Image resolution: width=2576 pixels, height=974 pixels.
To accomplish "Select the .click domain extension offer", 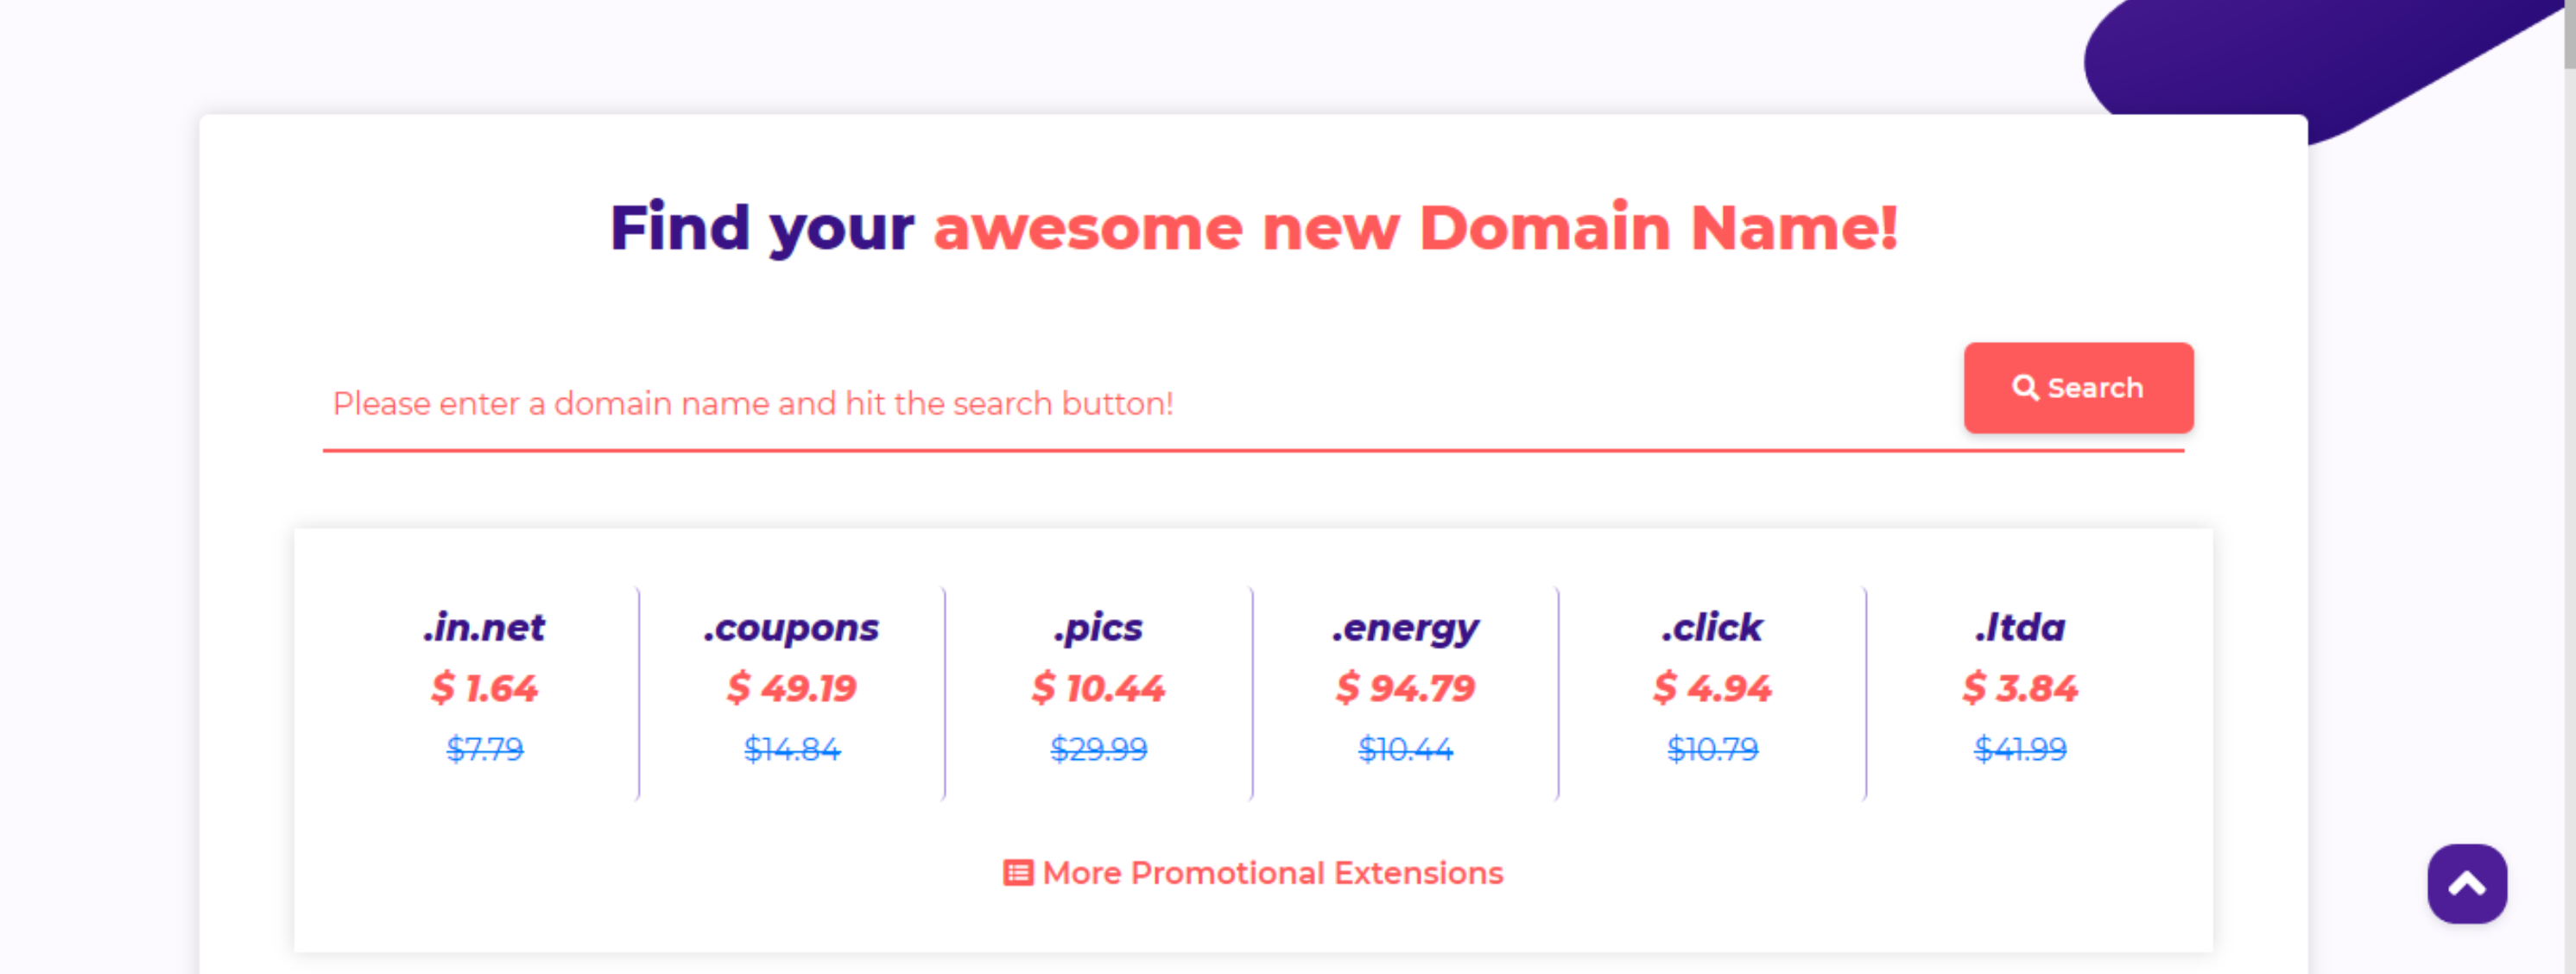I will click(x=1713, y=628).
